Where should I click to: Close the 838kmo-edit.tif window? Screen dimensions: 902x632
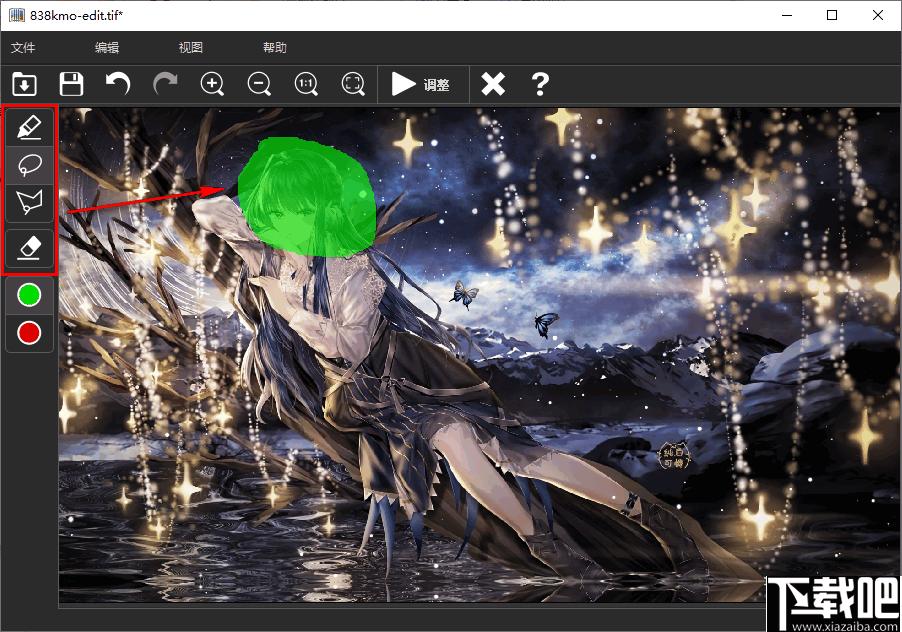[878, 15]
